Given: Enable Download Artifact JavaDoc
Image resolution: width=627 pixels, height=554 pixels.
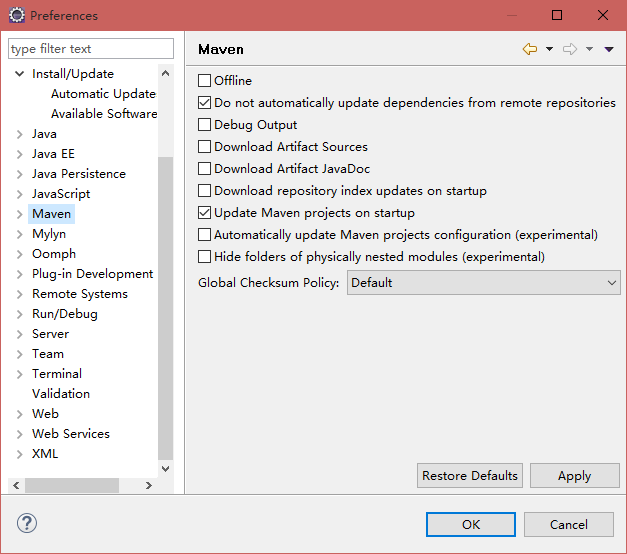Looking at the screenshot, I should pyautogui.click(x=204, y=168).
